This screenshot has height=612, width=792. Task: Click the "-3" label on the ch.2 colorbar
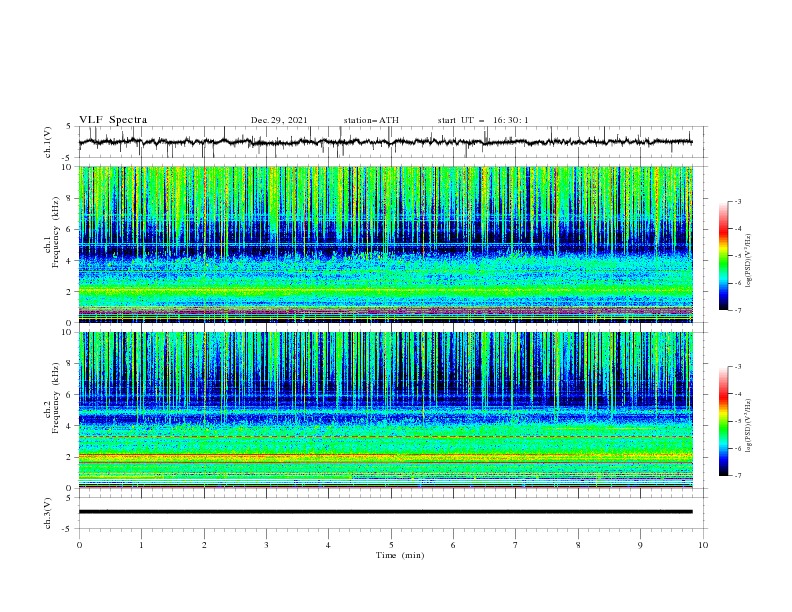tap(738, 367)
